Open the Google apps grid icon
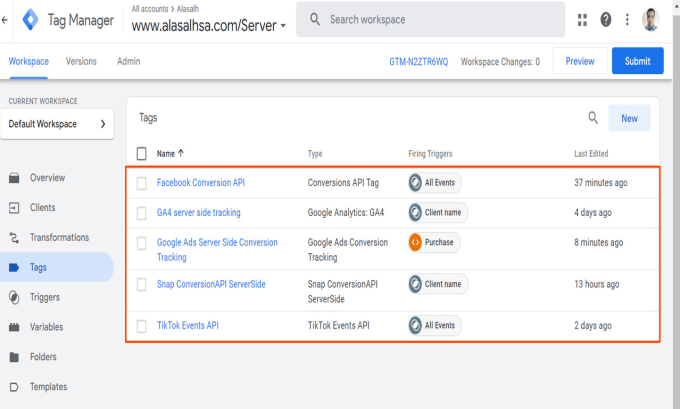Screen dimensions: 680x409 click(582, 20)
